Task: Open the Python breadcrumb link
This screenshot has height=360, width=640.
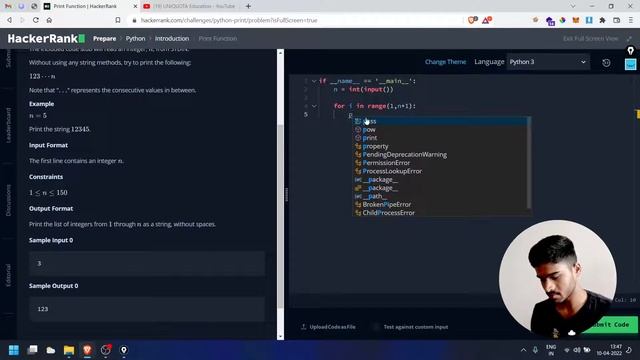Action: tap(135, 38)
